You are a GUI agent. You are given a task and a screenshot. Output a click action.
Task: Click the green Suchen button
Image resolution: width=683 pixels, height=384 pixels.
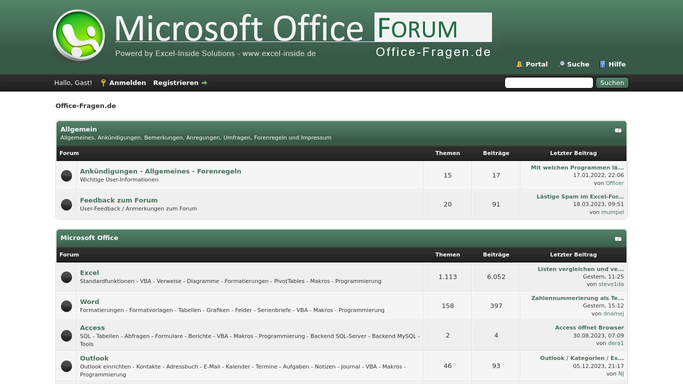[612, 83]
